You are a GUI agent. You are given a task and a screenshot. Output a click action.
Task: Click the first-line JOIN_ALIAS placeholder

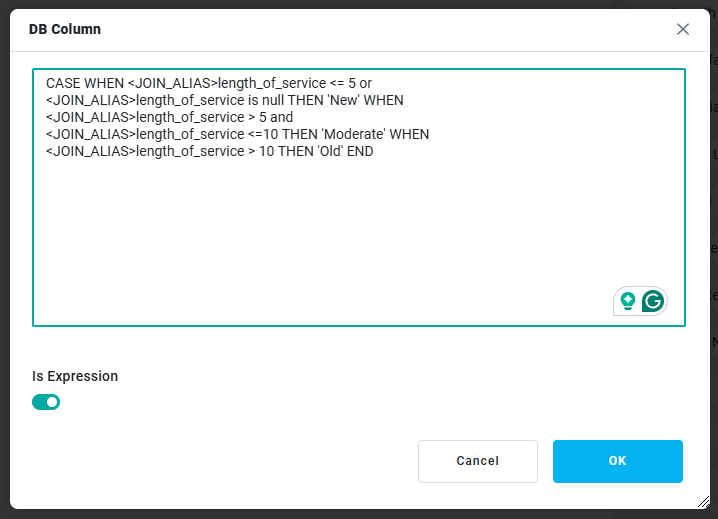(170, 83)
